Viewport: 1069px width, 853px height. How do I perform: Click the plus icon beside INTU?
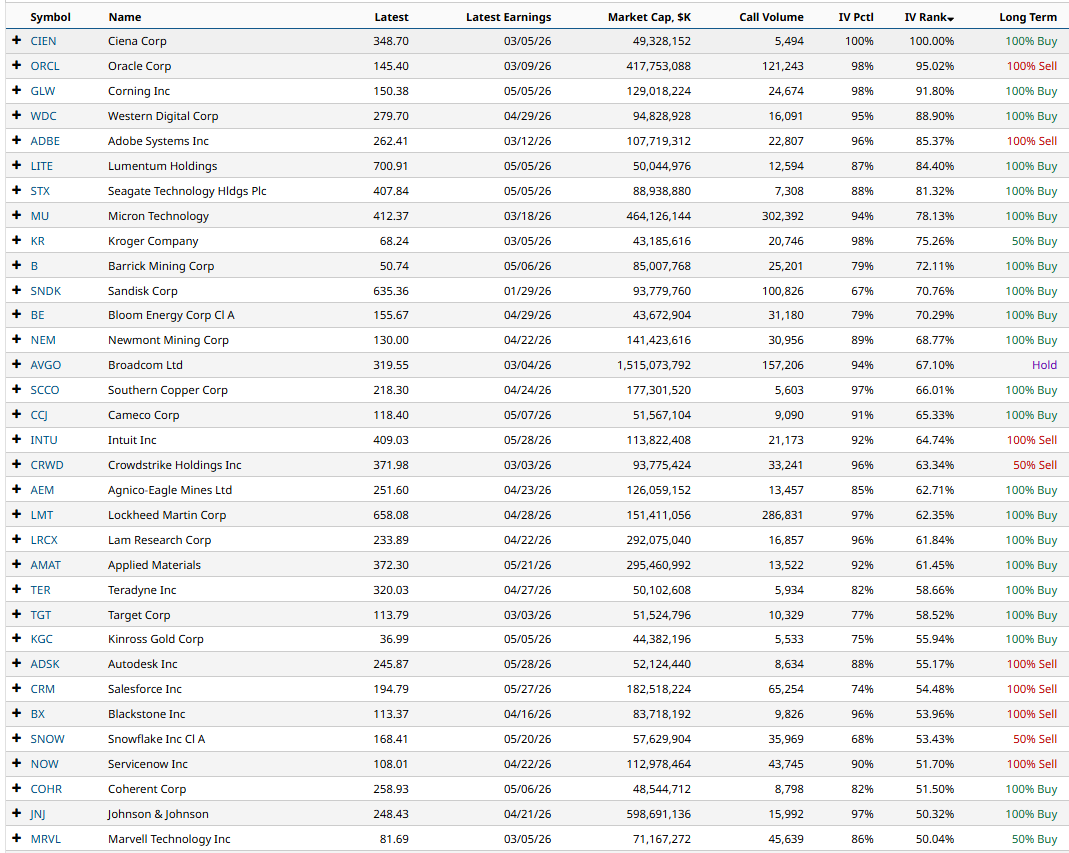[17, 439]
